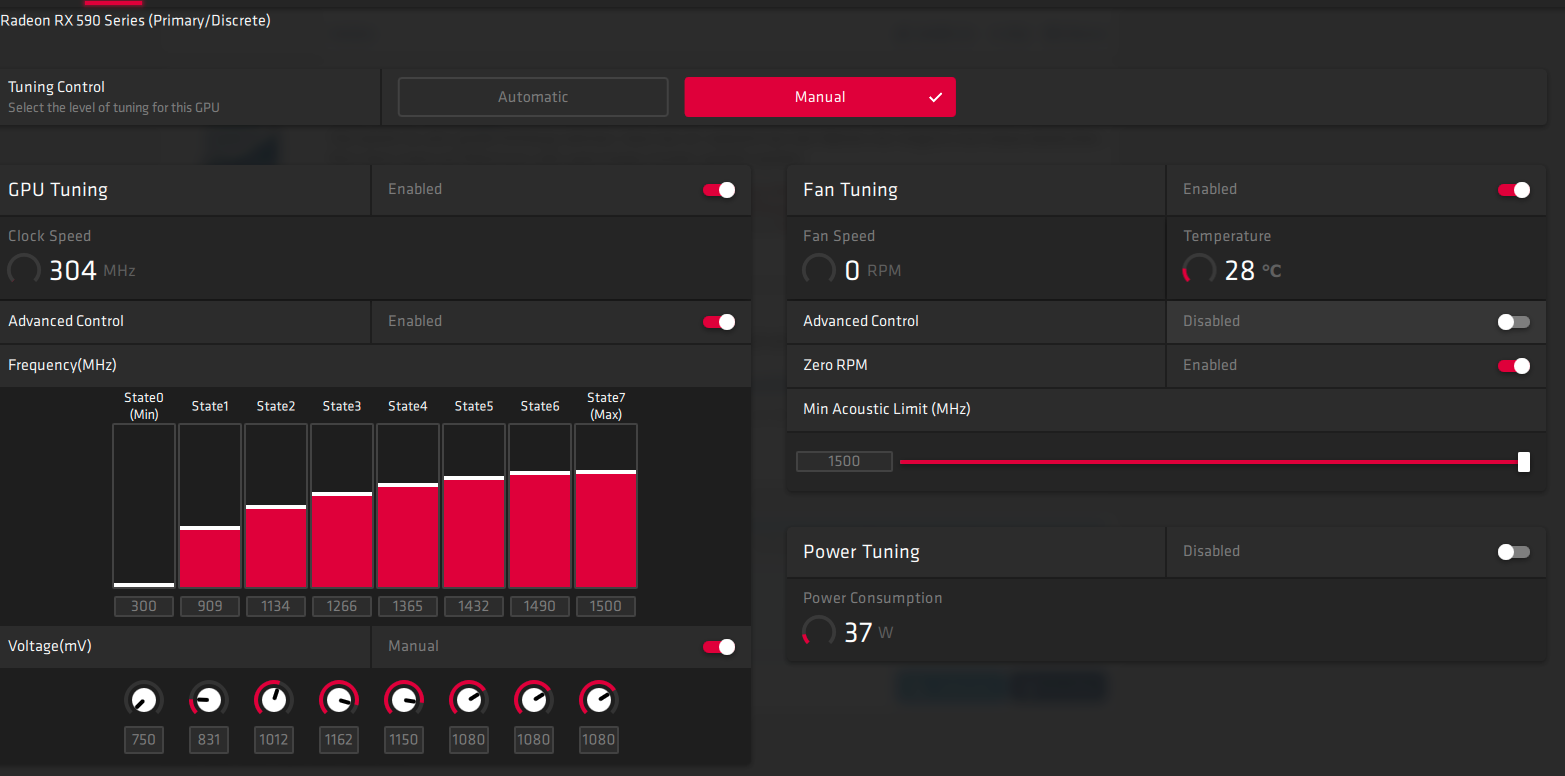
Task: Click voltage field showing 1162
Action: (339, 740)
